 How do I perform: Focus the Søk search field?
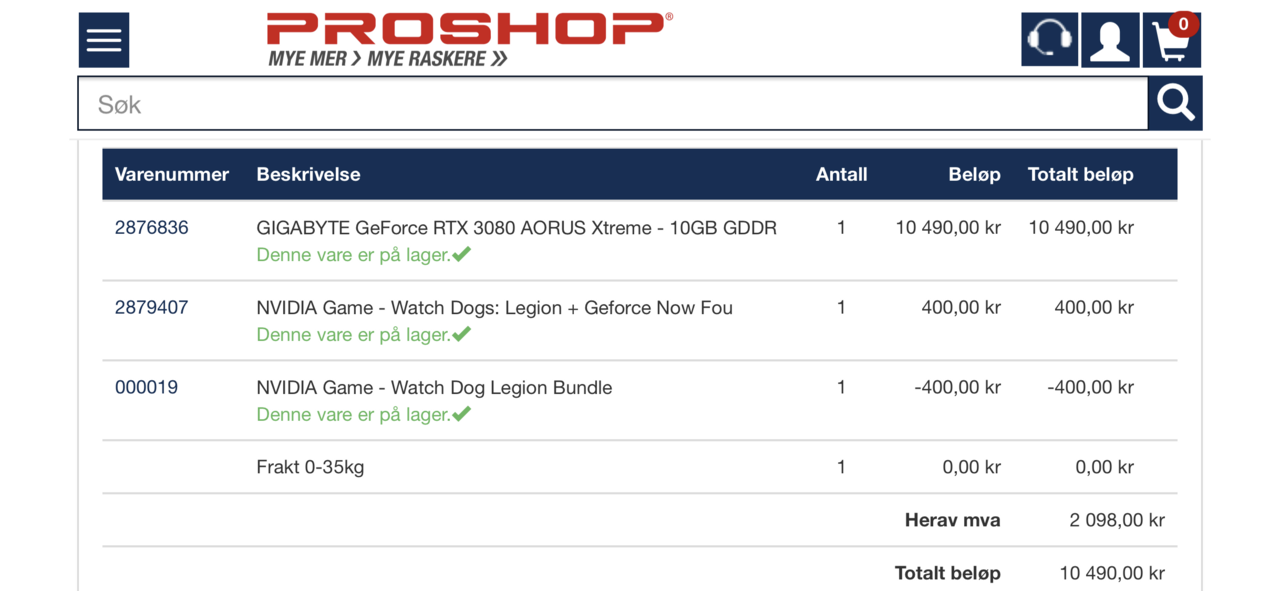[613, 103]
